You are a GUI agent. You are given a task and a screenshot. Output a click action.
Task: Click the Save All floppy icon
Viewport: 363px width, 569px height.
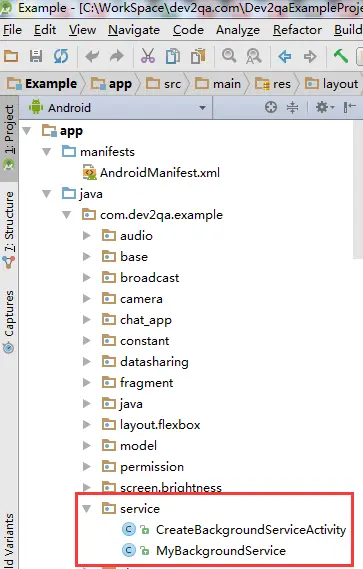[x=36, y=56]
